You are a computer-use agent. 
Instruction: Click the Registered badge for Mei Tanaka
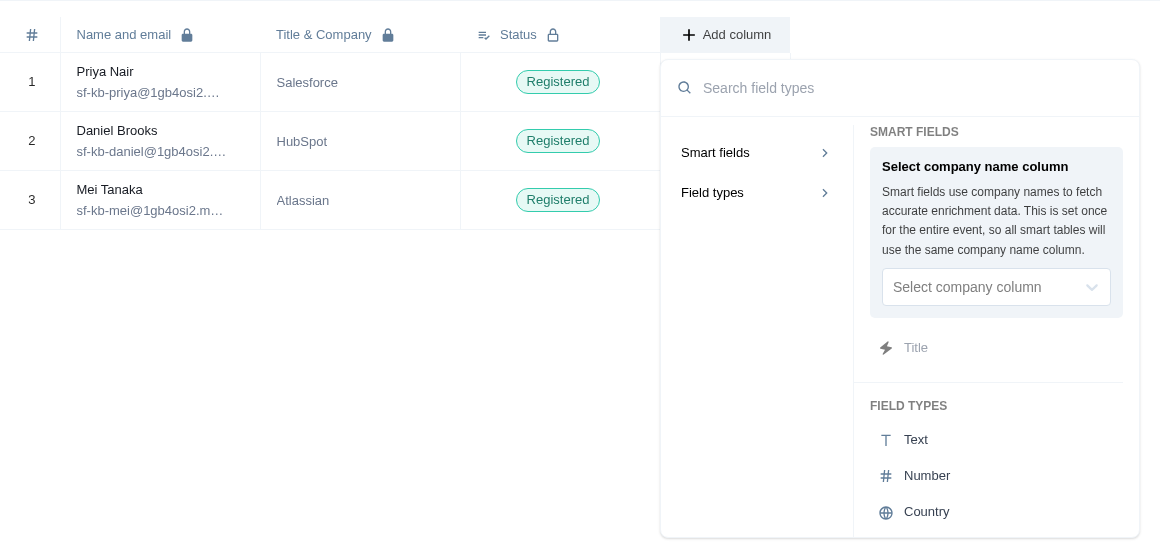(558, 200)
